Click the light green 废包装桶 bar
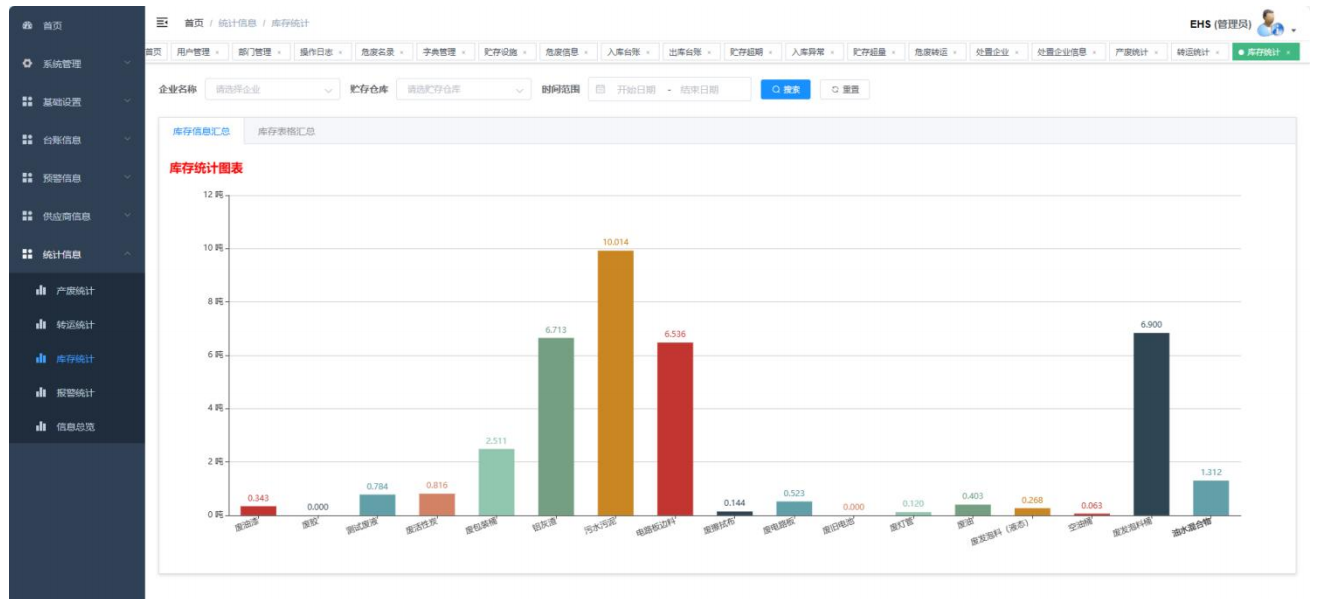The image size is (1324, 599). click(496, 482)
